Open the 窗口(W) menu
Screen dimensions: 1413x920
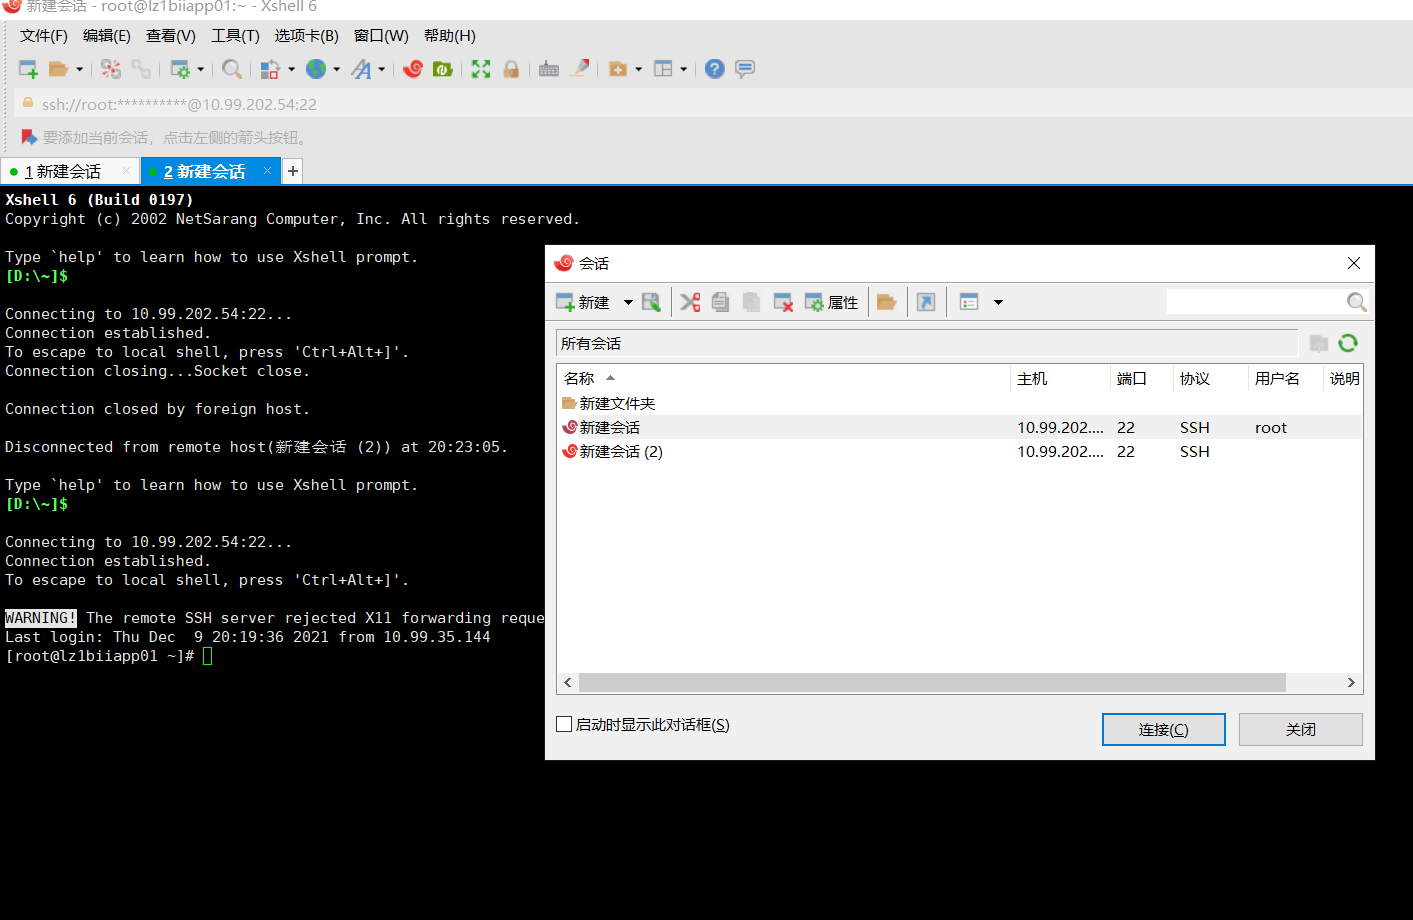click(381, 36)
